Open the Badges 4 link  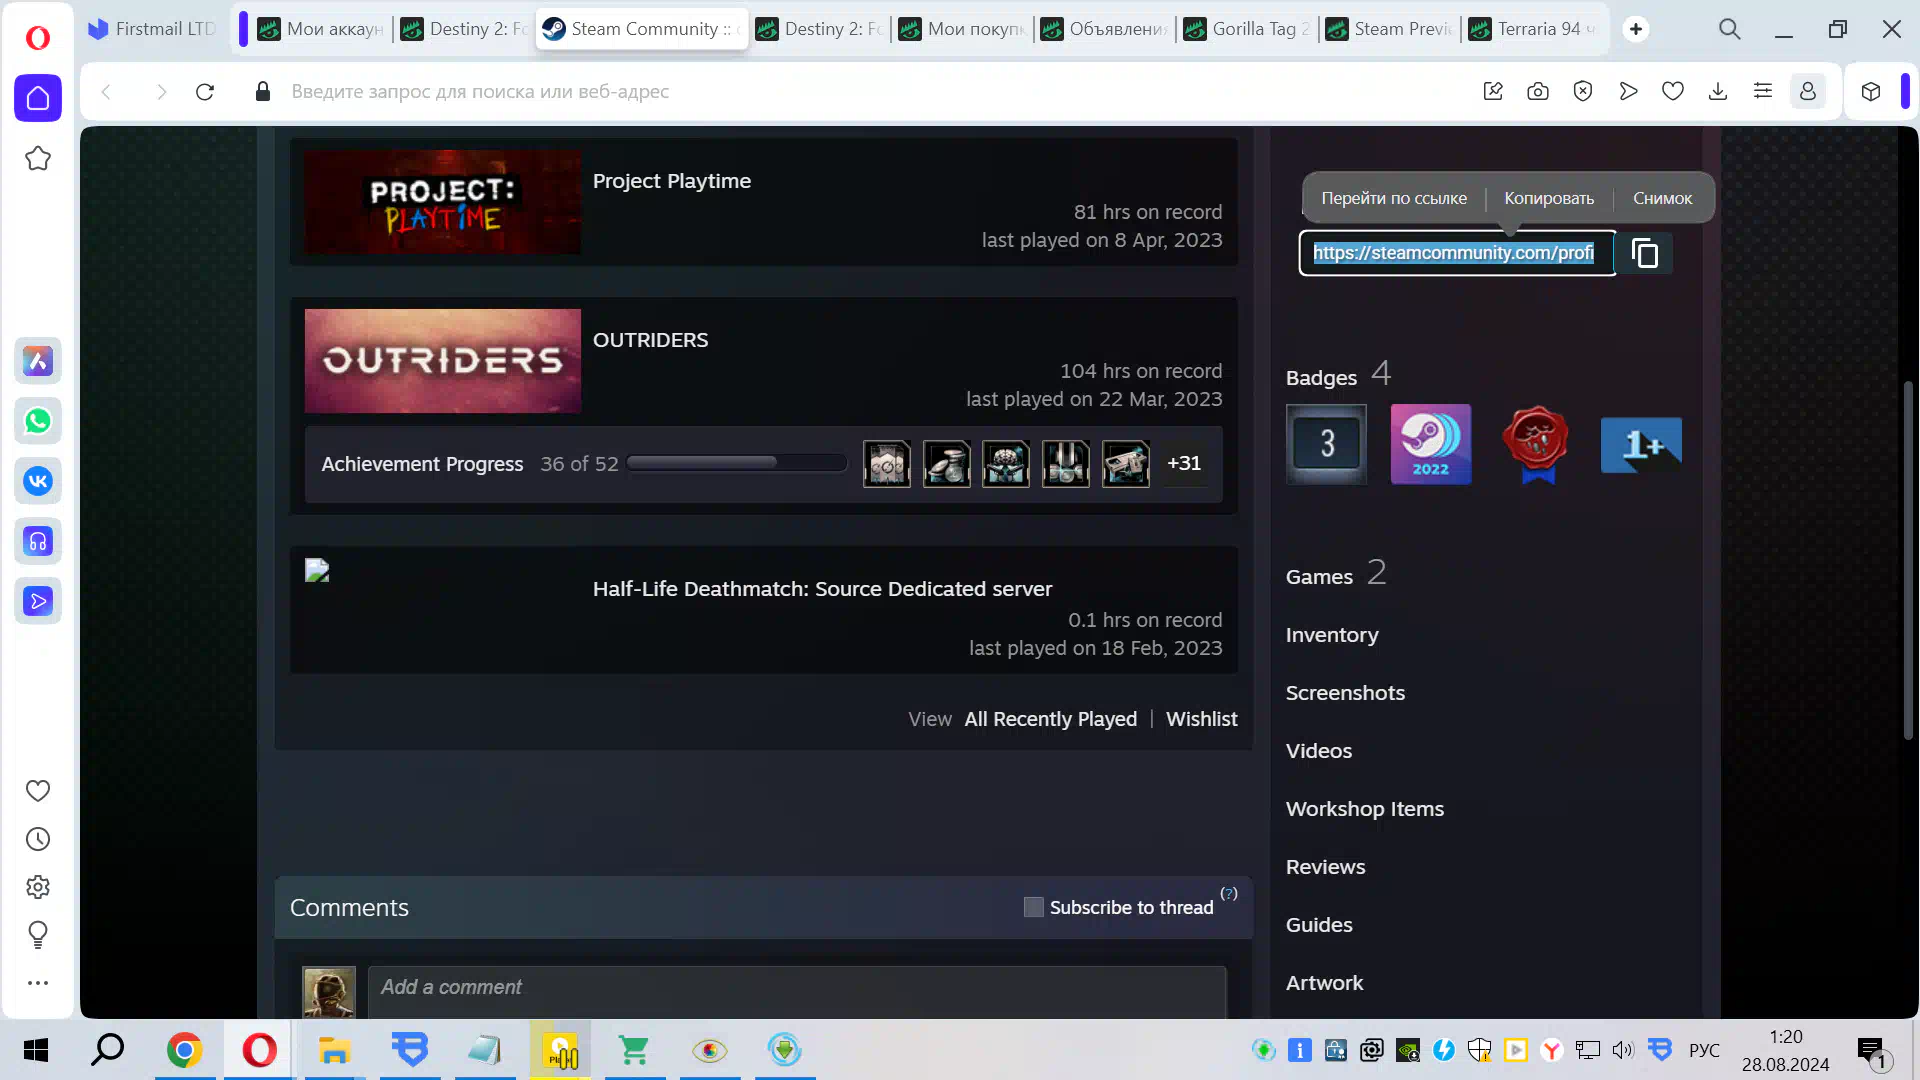(x=1338, y=375)
